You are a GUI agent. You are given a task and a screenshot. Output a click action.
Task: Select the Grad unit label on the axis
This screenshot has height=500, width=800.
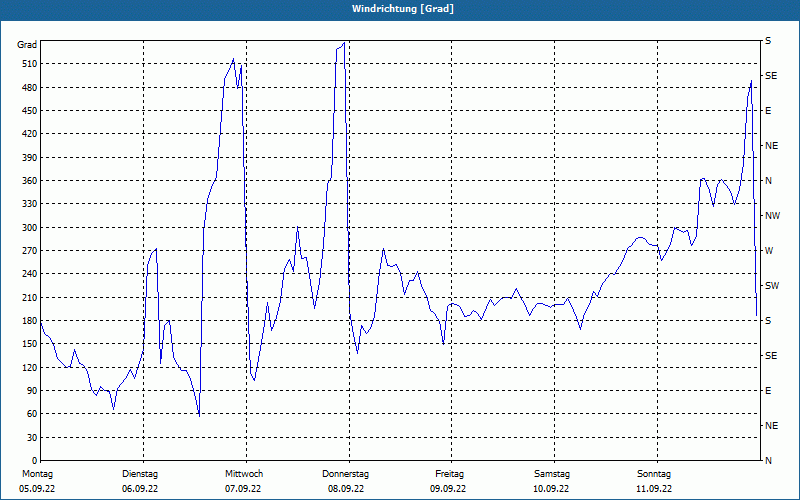pos(27,45)
